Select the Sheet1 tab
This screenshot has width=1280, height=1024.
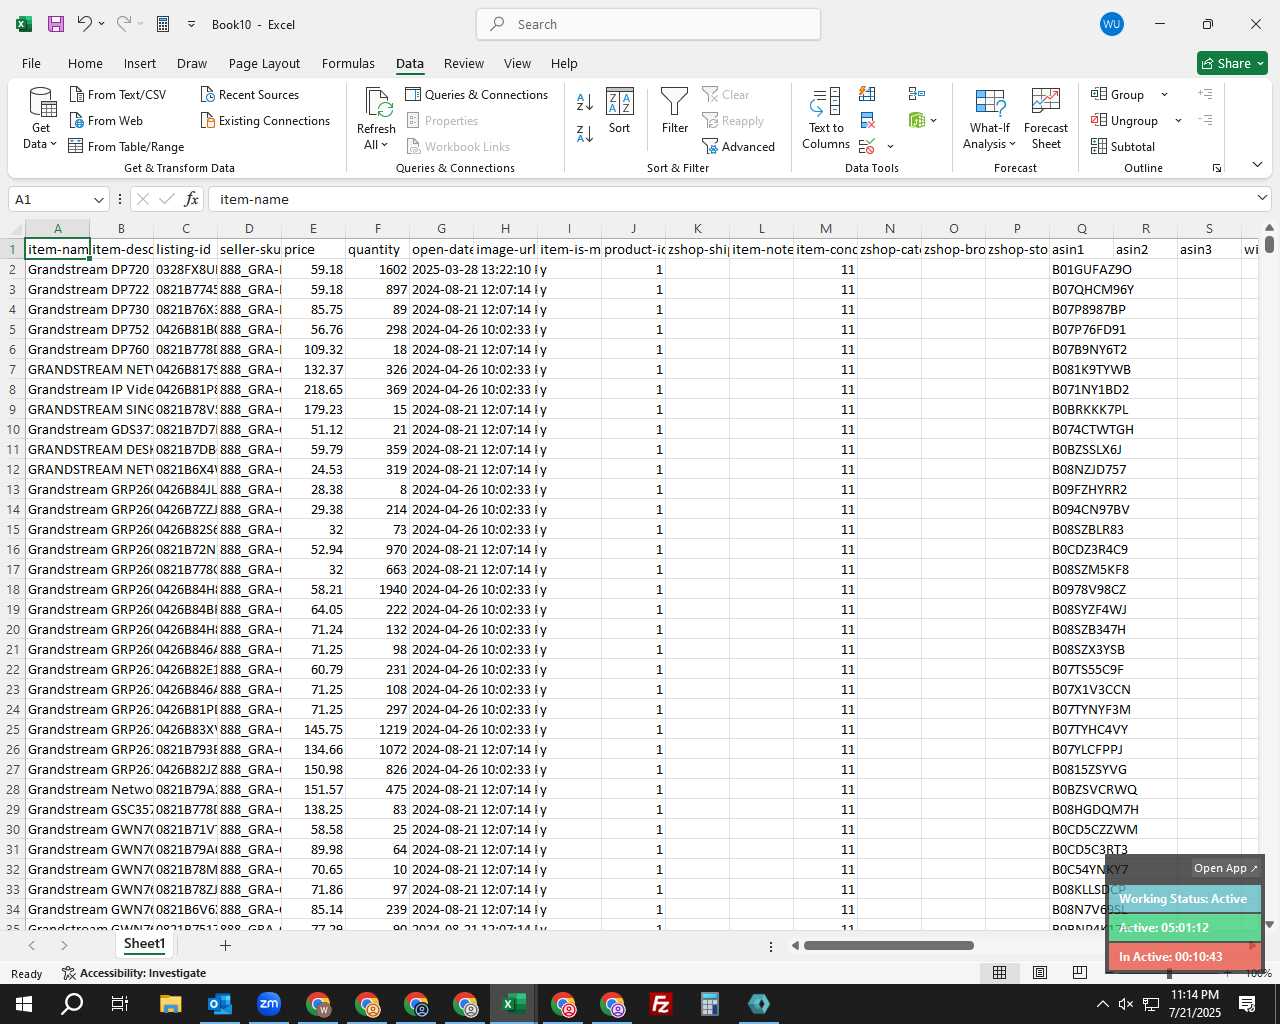[x=144, y=944]
